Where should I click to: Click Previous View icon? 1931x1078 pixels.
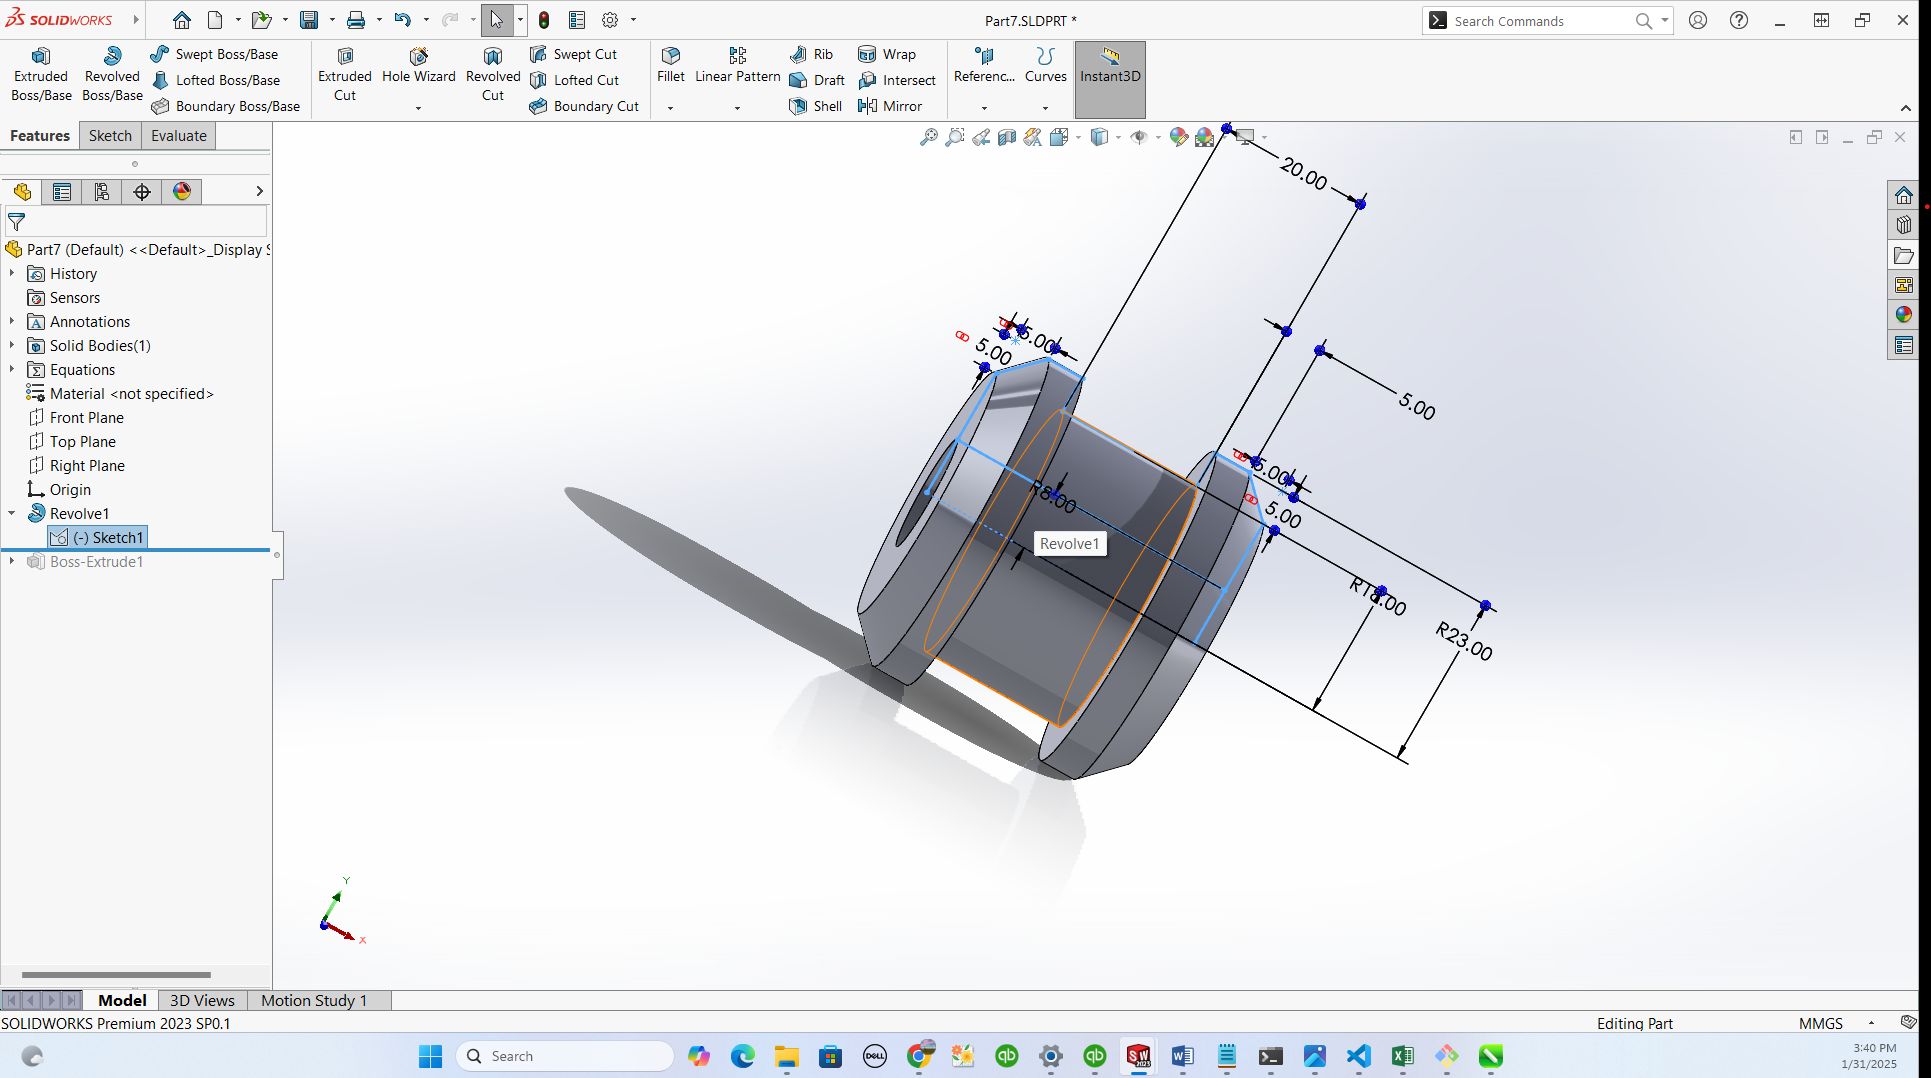pos(981,137)
